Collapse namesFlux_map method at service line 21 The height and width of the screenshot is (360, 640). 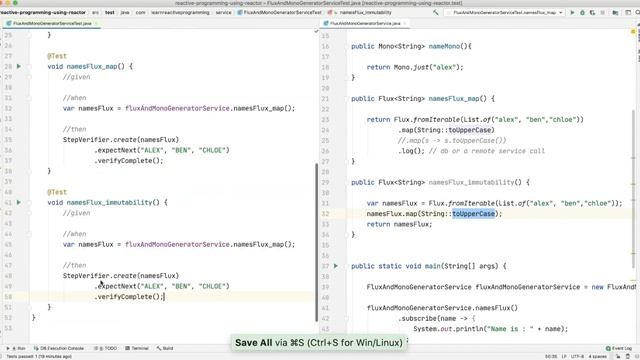346,99
